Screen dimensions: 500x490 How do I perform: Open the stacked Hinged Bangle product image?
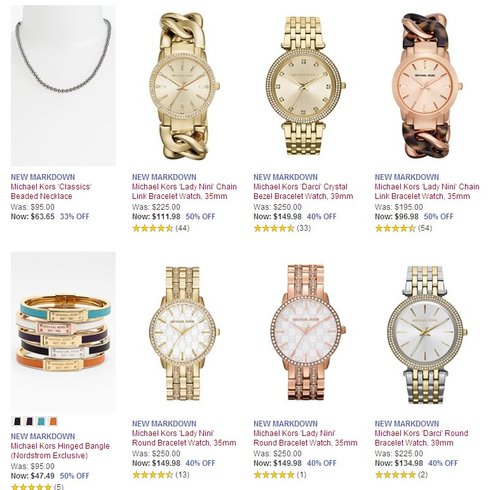(x=63, y=332)
